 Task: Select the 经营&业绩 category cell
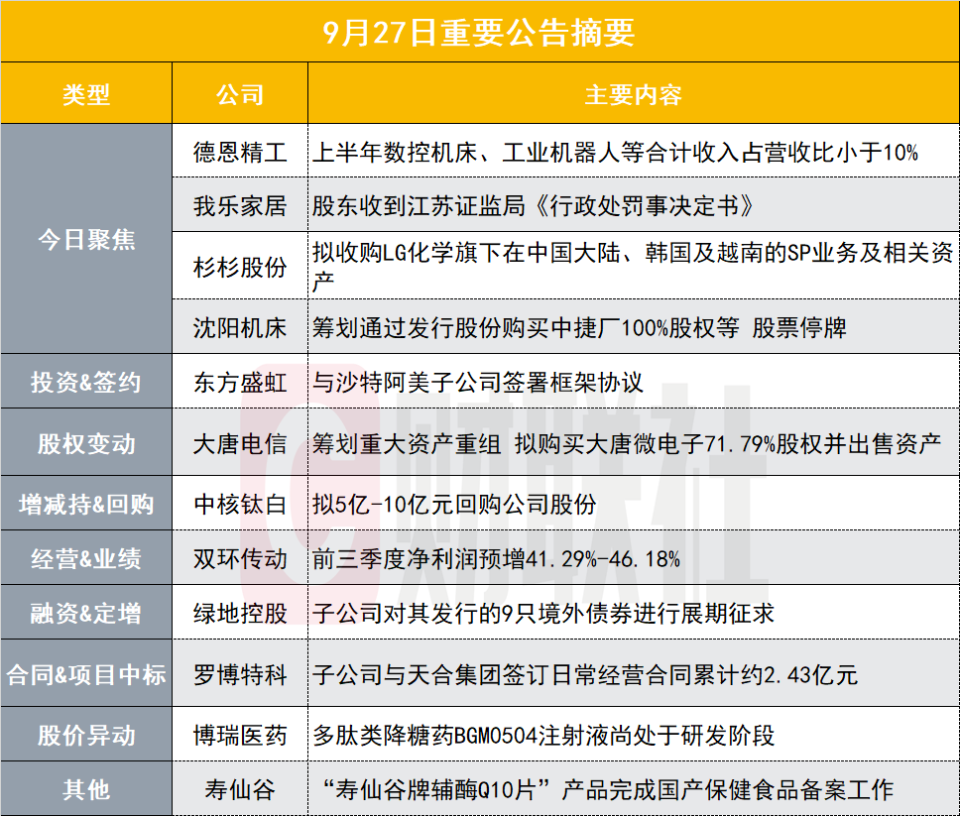[x=86, y=558]
